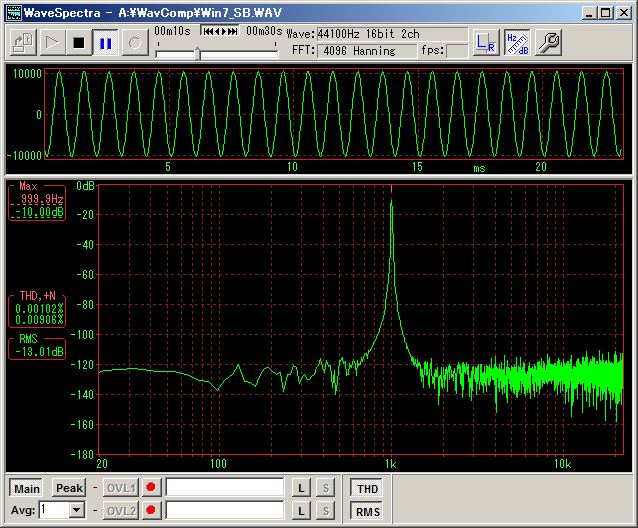Screen dimensions: 638x528
Task: Open the Avg count dropdown arrow
Action: tap(77, 510)
